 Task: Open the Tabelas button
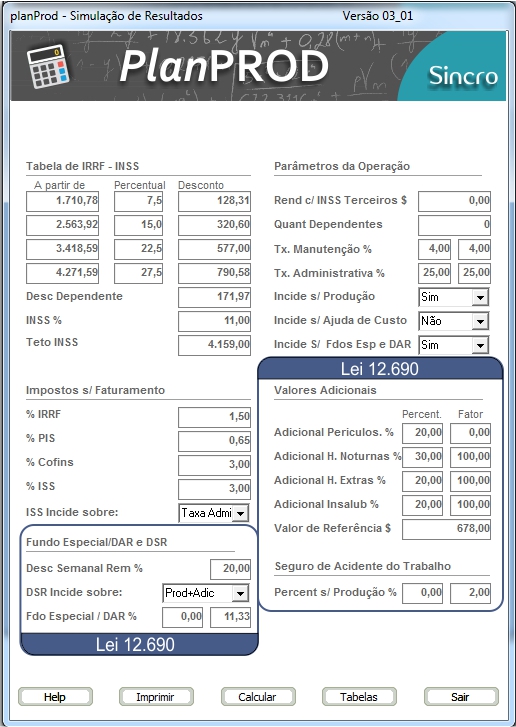tap(359, 696)
